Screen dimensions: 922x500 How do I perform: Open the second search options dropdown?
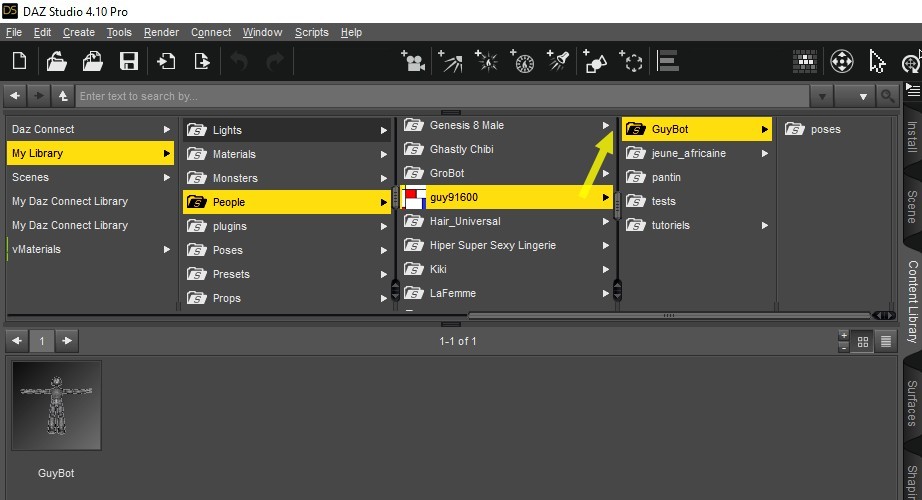tap(855, 96)
